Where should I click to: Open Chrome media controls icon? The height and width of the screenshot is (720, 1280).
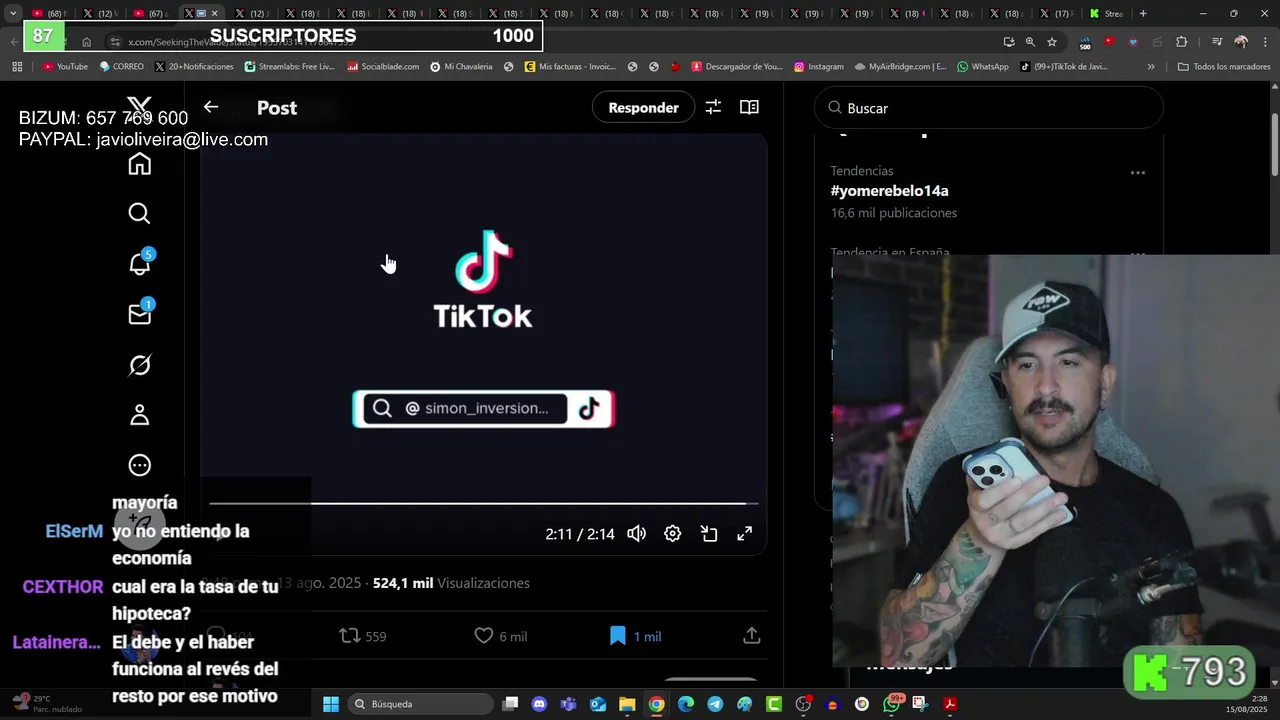point(1217,42)
